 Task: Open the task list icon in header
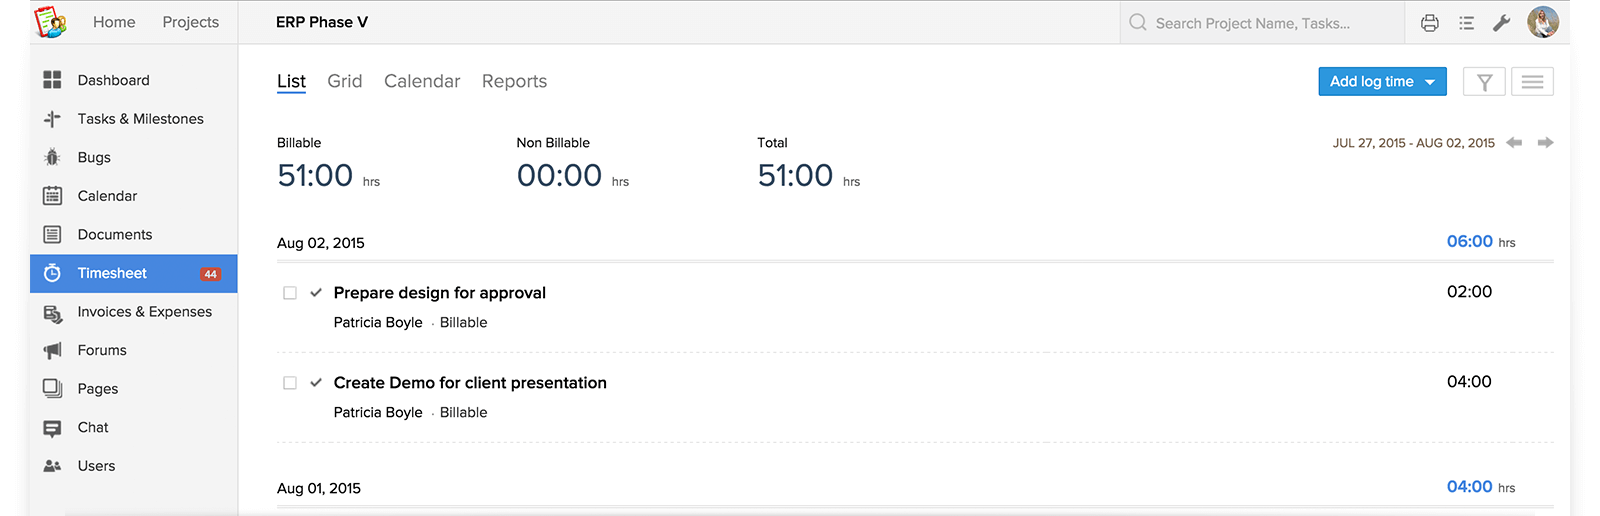(1466, 23)
